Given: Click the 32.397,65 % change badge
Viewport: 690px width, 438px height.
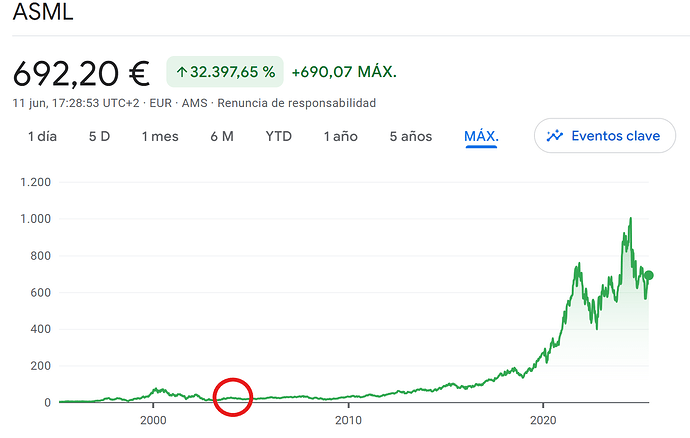Looking at the screenshot, I should tap(225, 72).
